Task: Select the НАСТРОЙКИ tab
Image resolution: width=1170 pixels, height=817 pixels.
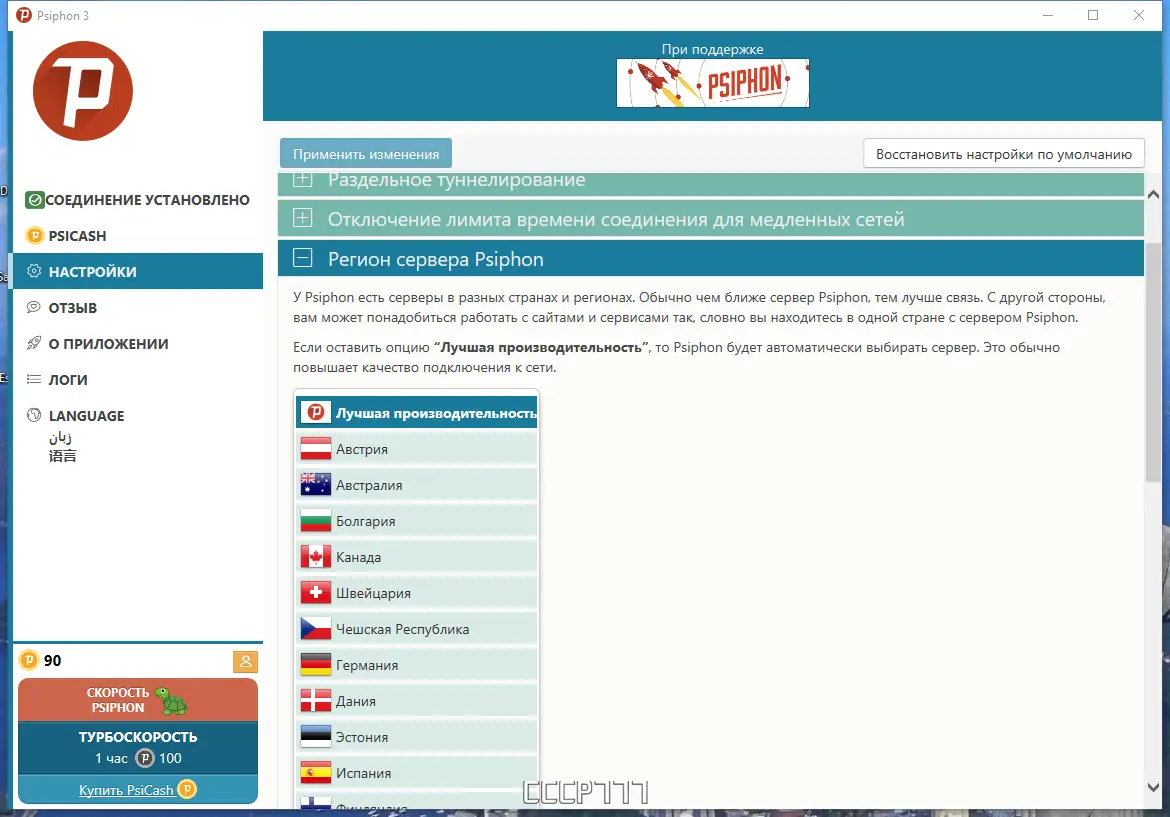Action: 138,272
